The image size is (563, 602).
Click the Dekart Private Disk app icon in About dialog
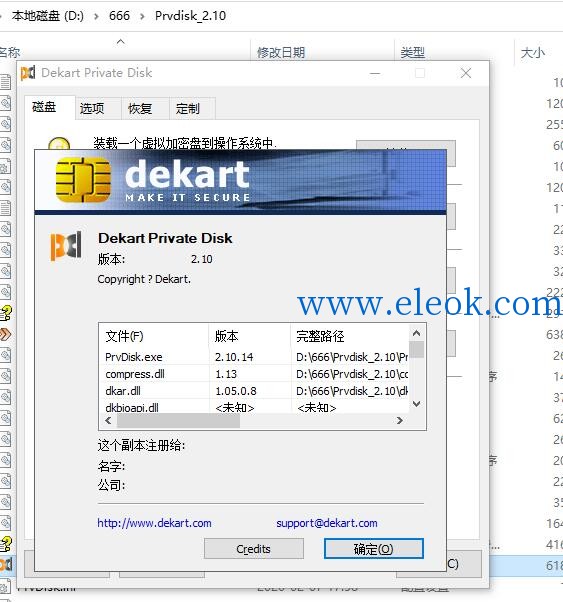[x=66, y=246]
